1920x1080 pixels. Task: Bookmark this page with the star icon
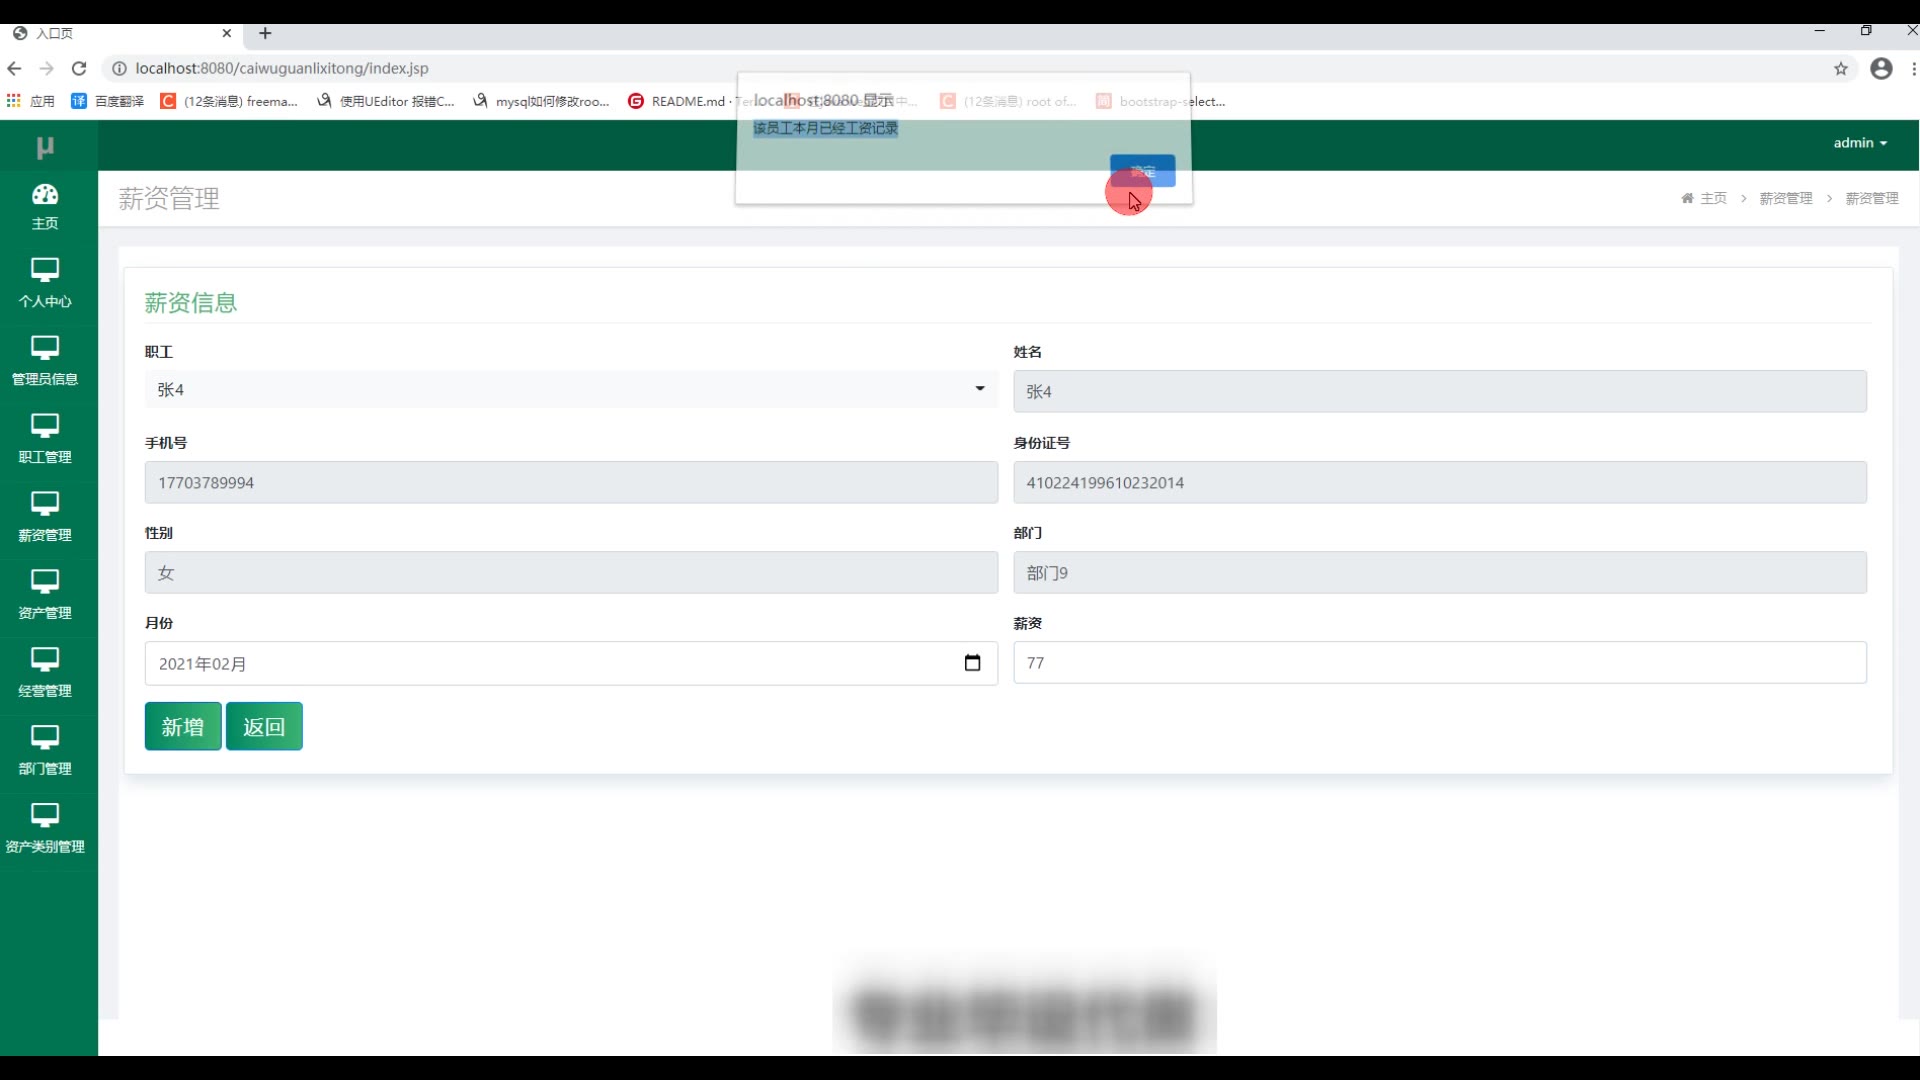[1841, 68]
